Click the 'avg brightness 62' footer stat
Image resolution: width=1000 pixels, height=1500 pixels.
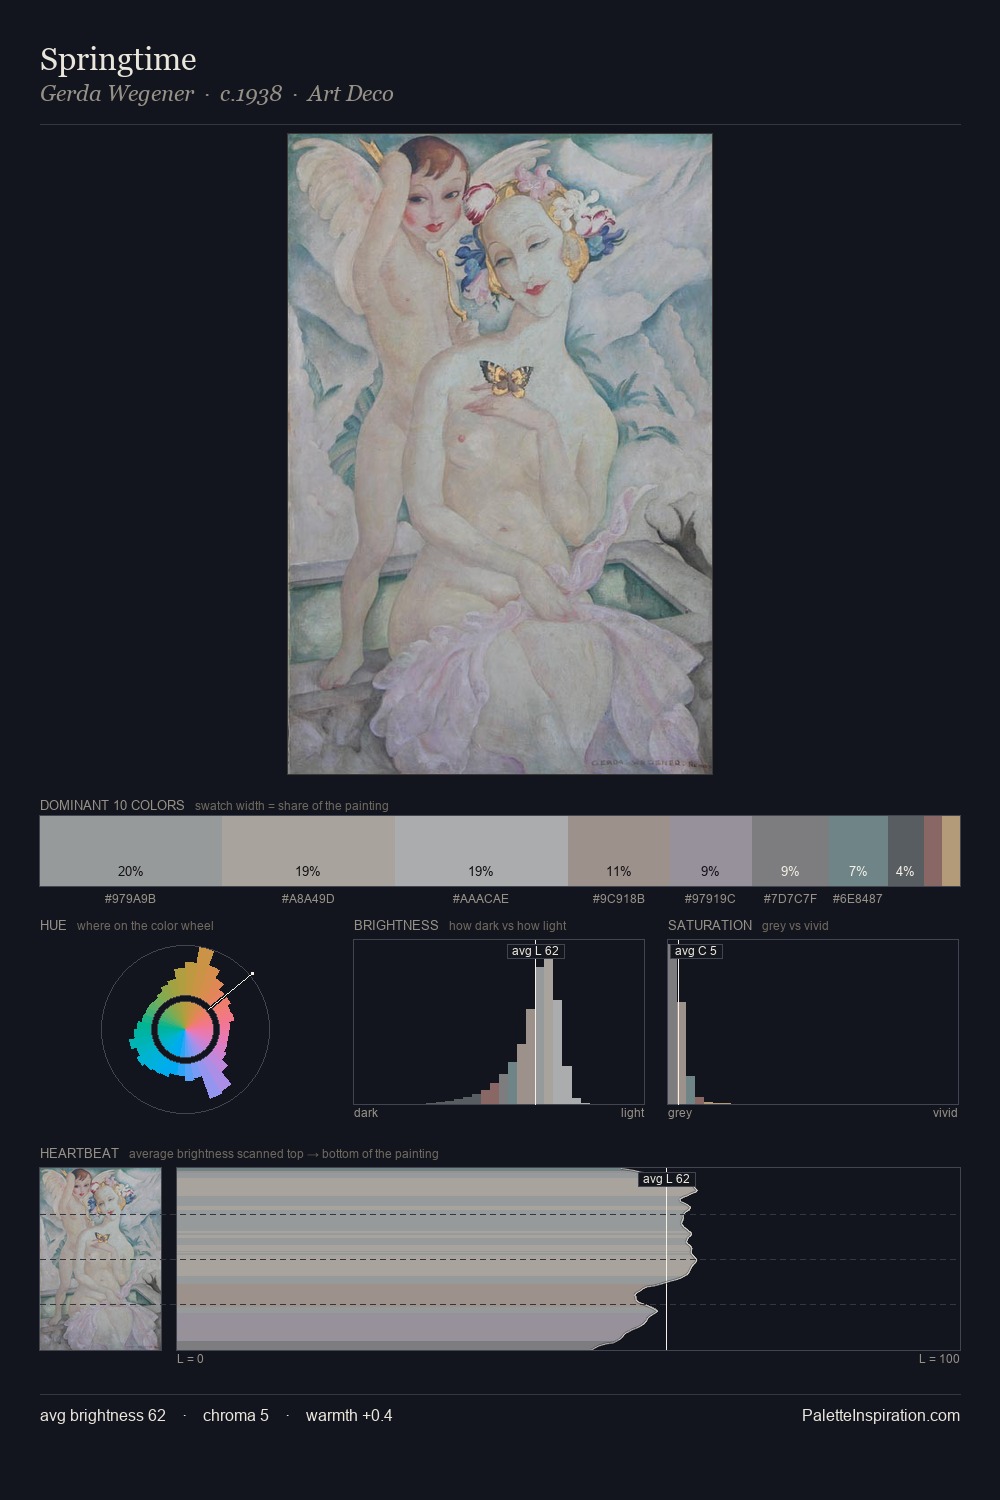click(103, 1415)
